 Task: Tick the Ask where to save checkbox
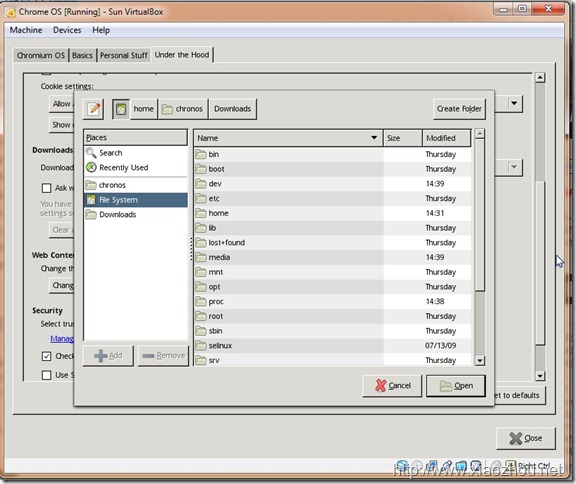point(46,188)
